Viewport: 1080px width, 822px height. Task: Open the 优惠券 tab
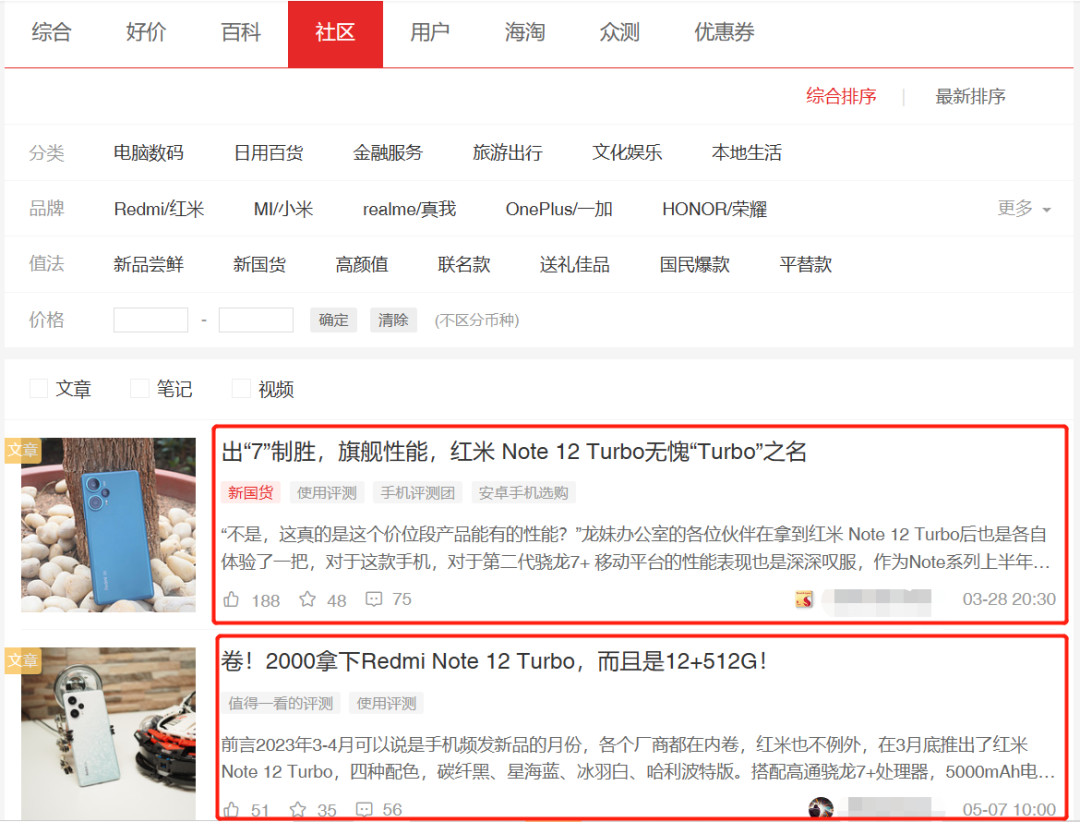pos(724,32)
